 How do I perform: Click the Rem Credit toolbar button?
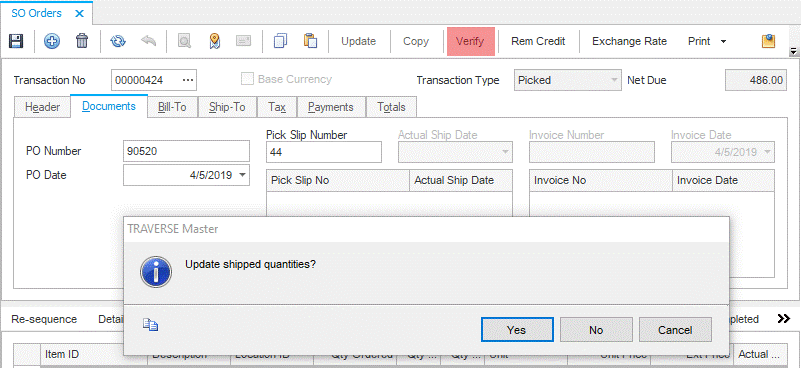[538, 41]
